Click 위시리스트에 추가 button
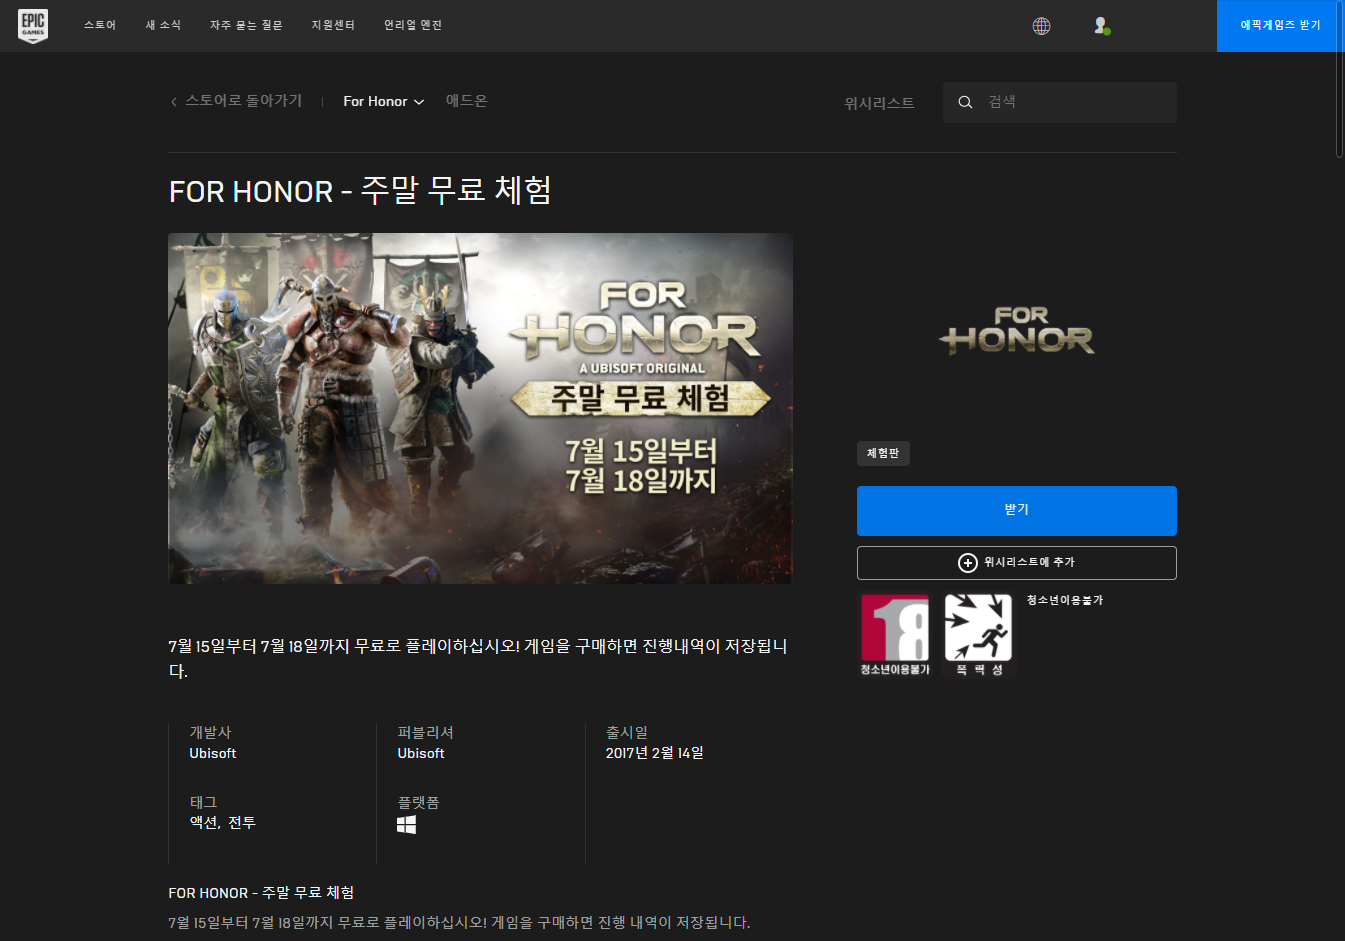The height and width of the screenshot is (941, 1345). [x=1017, y=563]
